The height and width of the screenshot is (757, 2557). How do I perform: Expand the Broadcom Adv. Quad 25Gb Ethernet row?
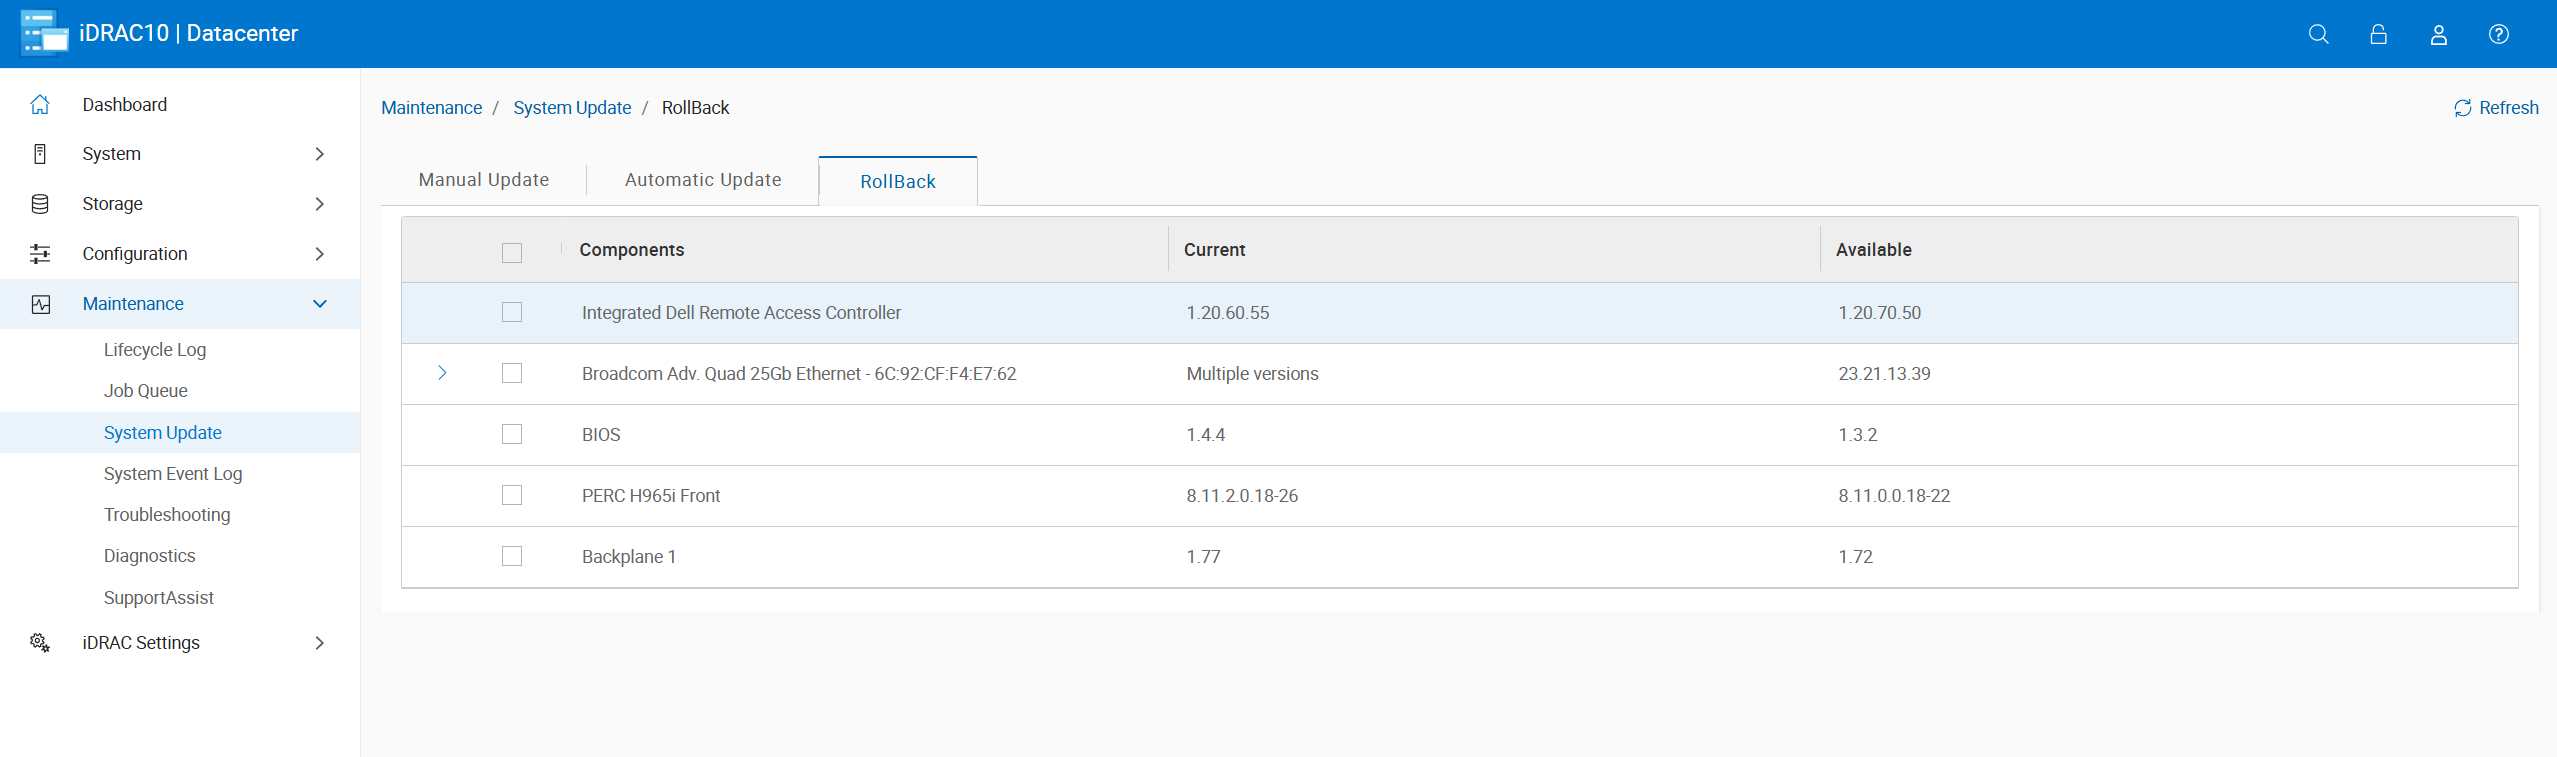(442, 373)
